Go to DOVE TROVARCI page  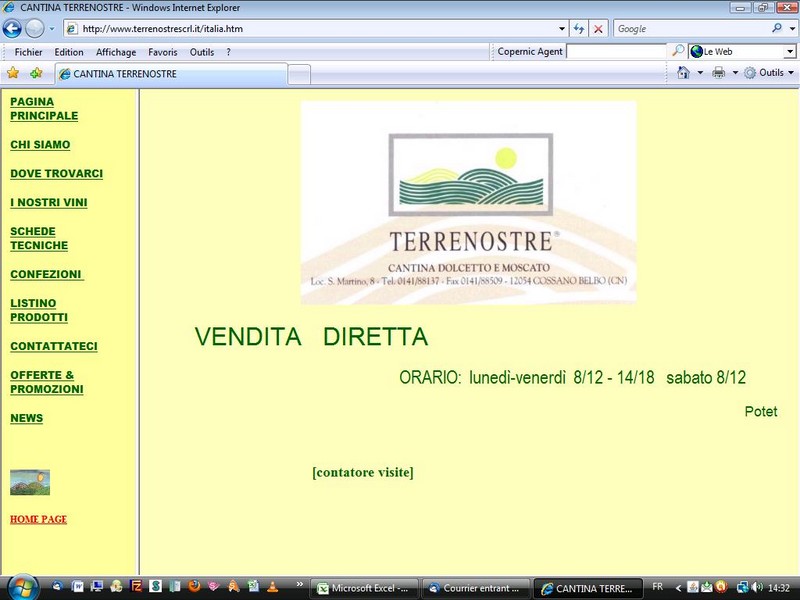coord(57,173)
